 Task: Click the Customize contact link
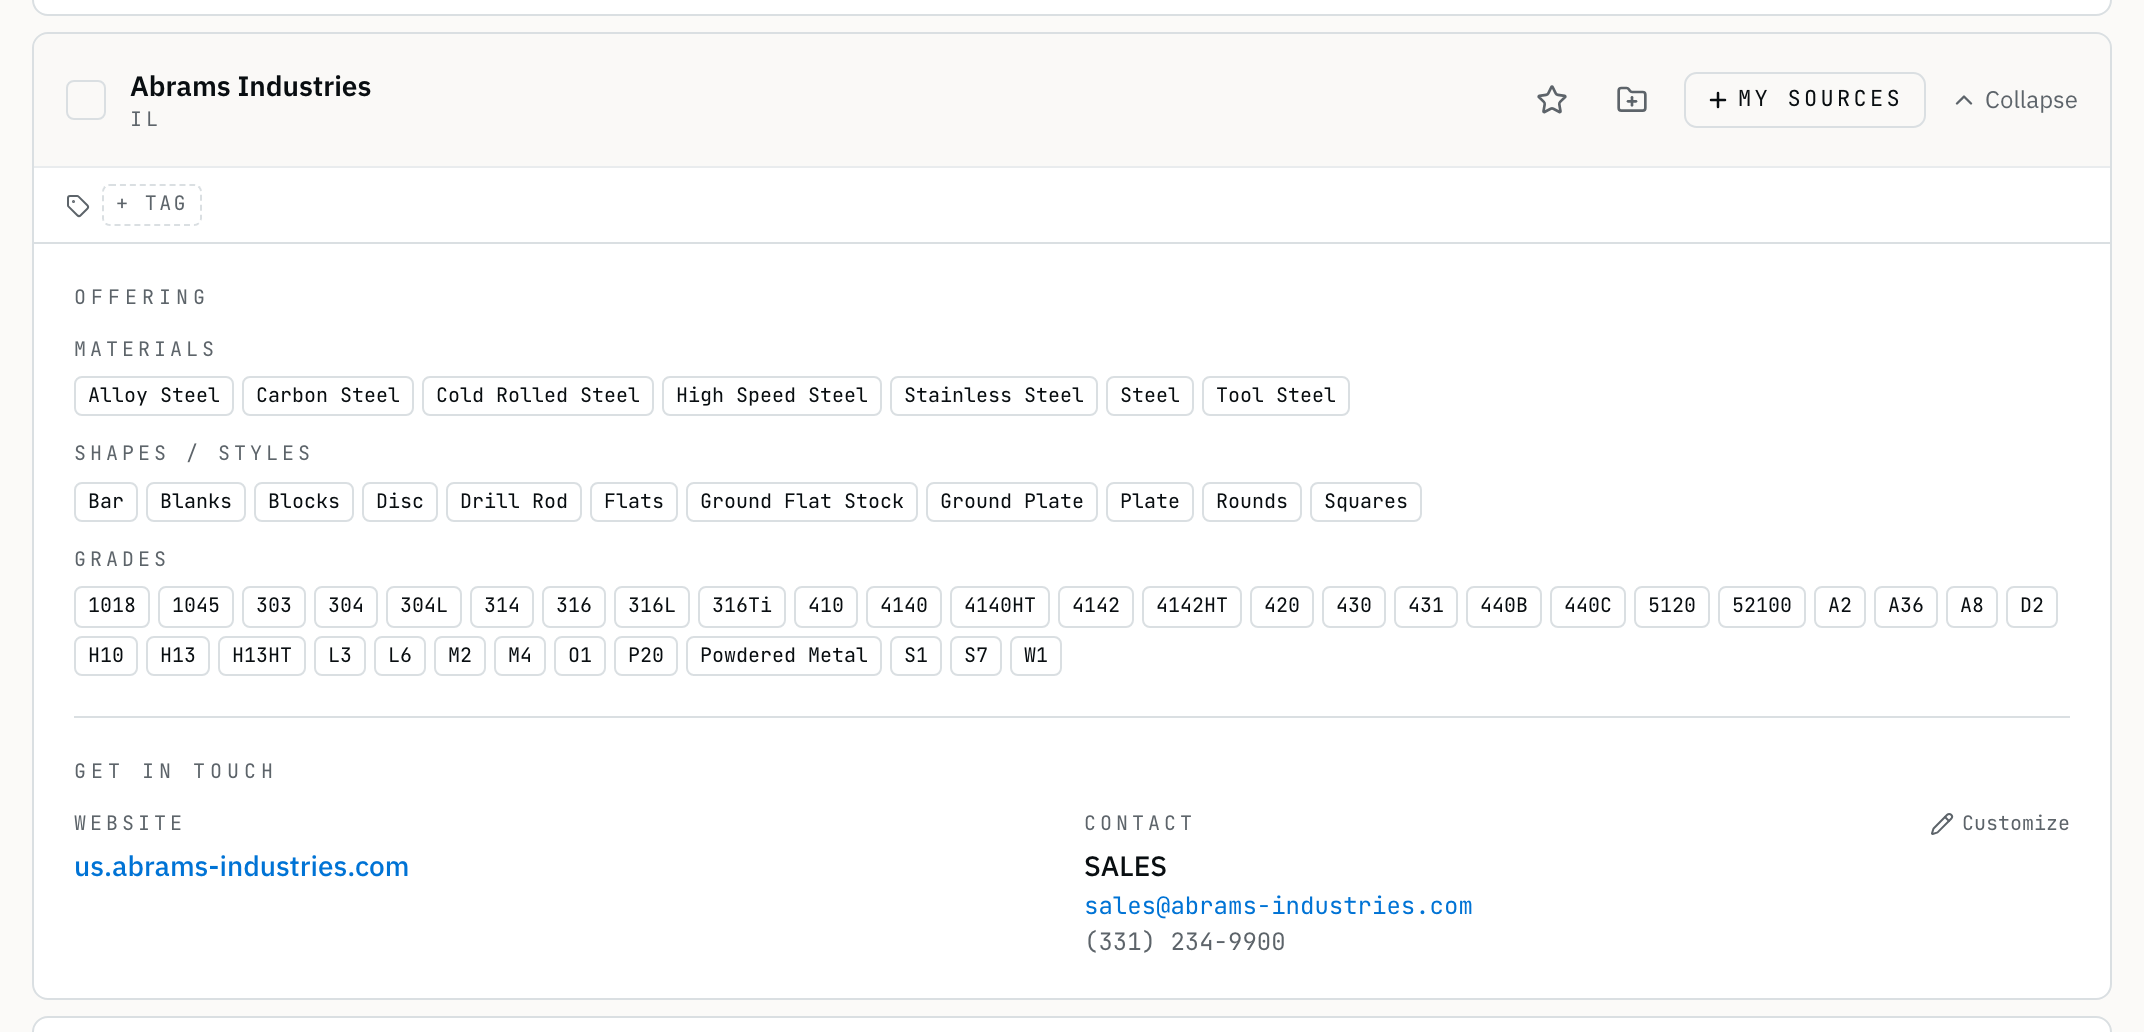point(2000,824)
